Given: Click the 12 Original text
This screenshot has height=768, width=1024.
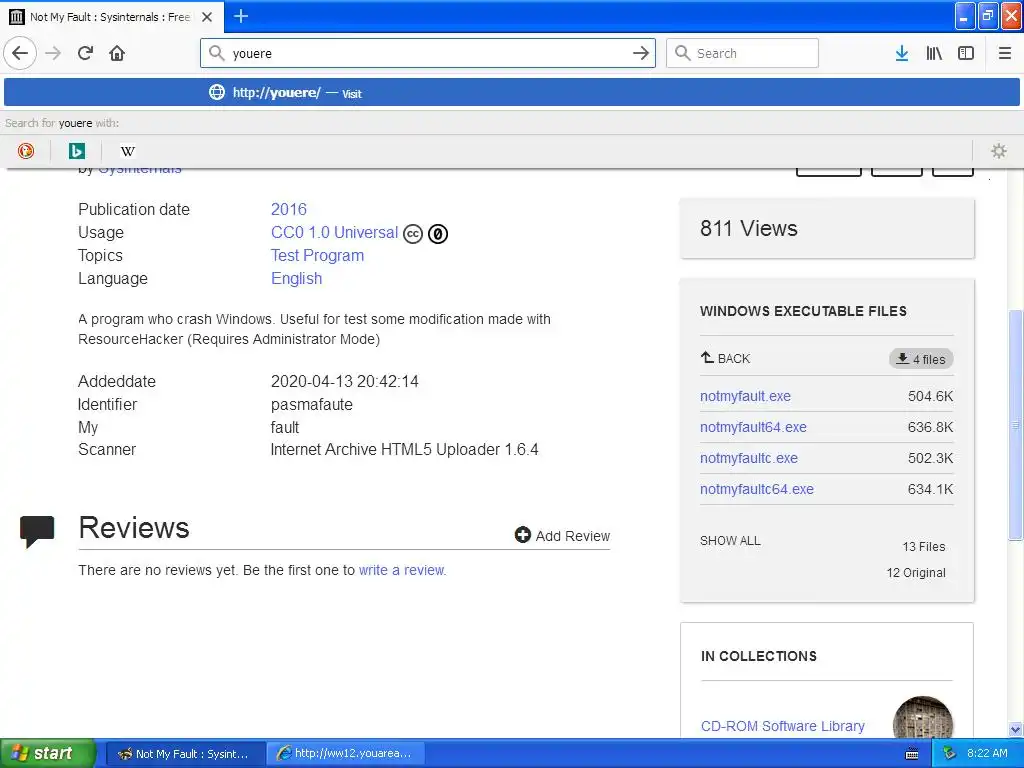Looking at the screenshot, I should point(916,573).
